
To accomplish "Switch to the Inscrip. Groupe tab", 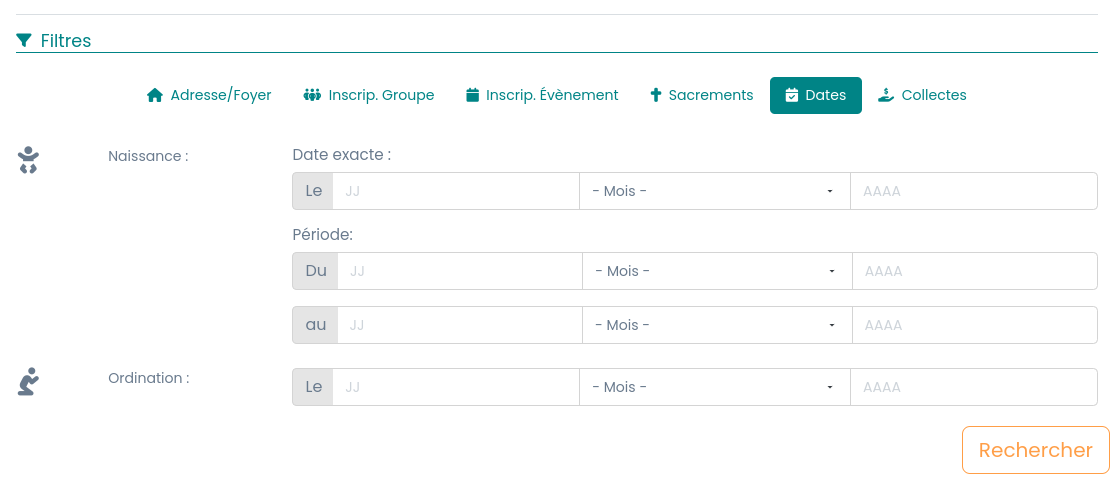I will point(368,95).
